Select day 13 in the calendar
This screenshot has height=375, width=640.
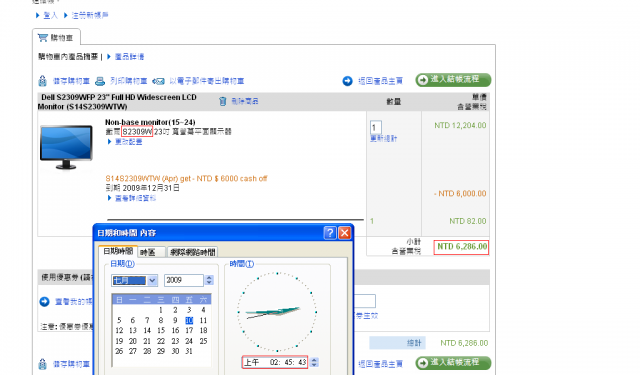[x=133, y=331]
